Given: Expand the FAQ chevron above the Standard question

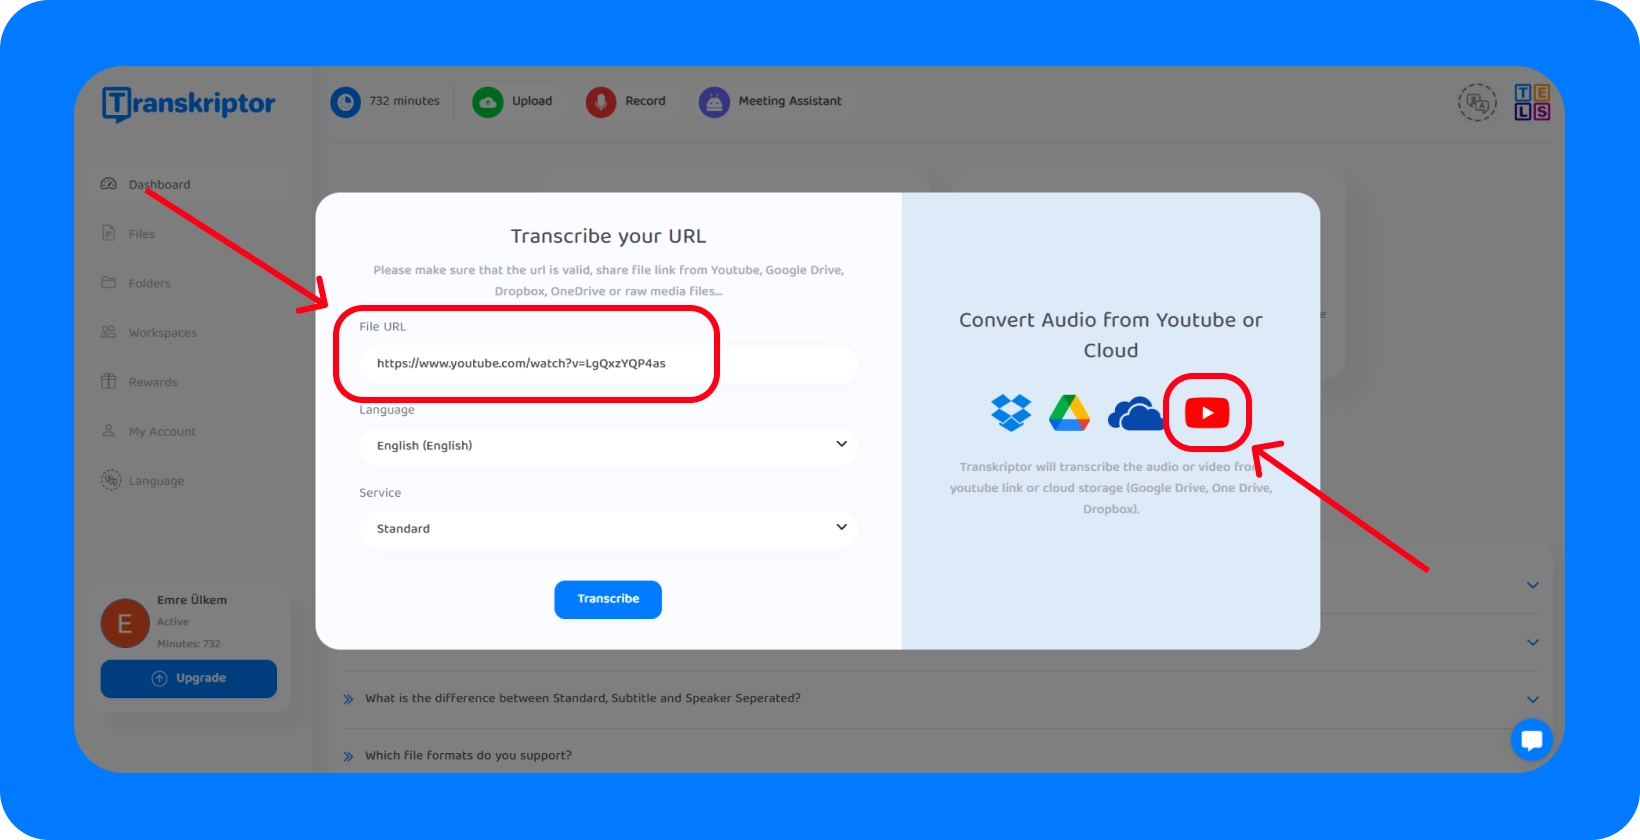Looking at the screenshot, I should [1533, 643].
